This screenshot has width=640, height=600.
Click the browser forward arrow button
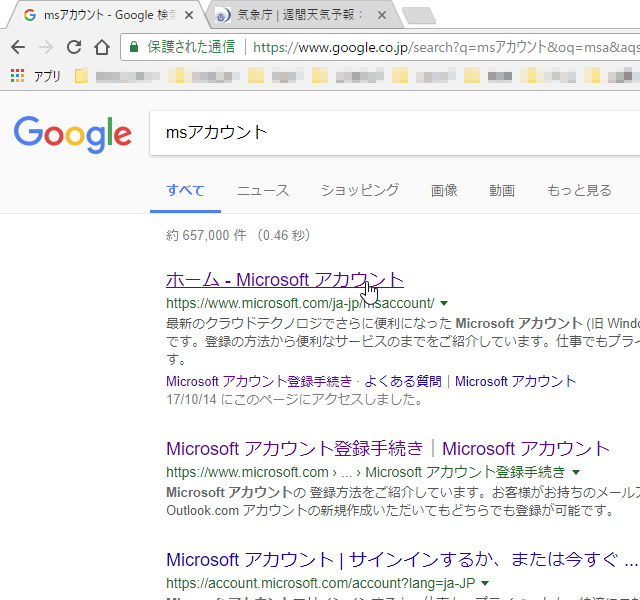tap(46, 47)
